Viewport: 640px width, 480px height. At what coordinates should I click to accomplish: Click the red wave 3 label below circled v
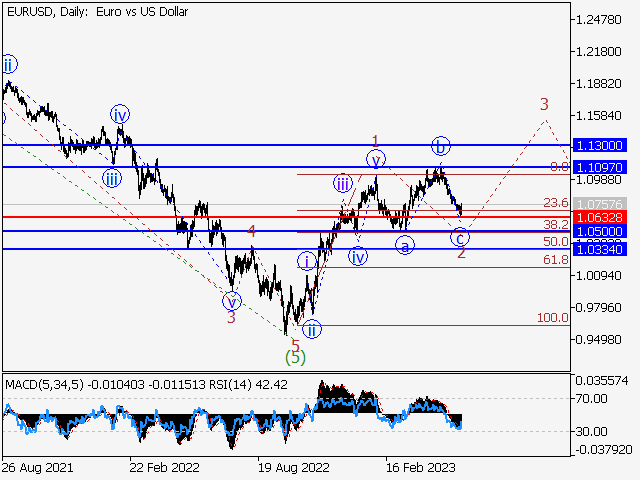click(231, 317)
